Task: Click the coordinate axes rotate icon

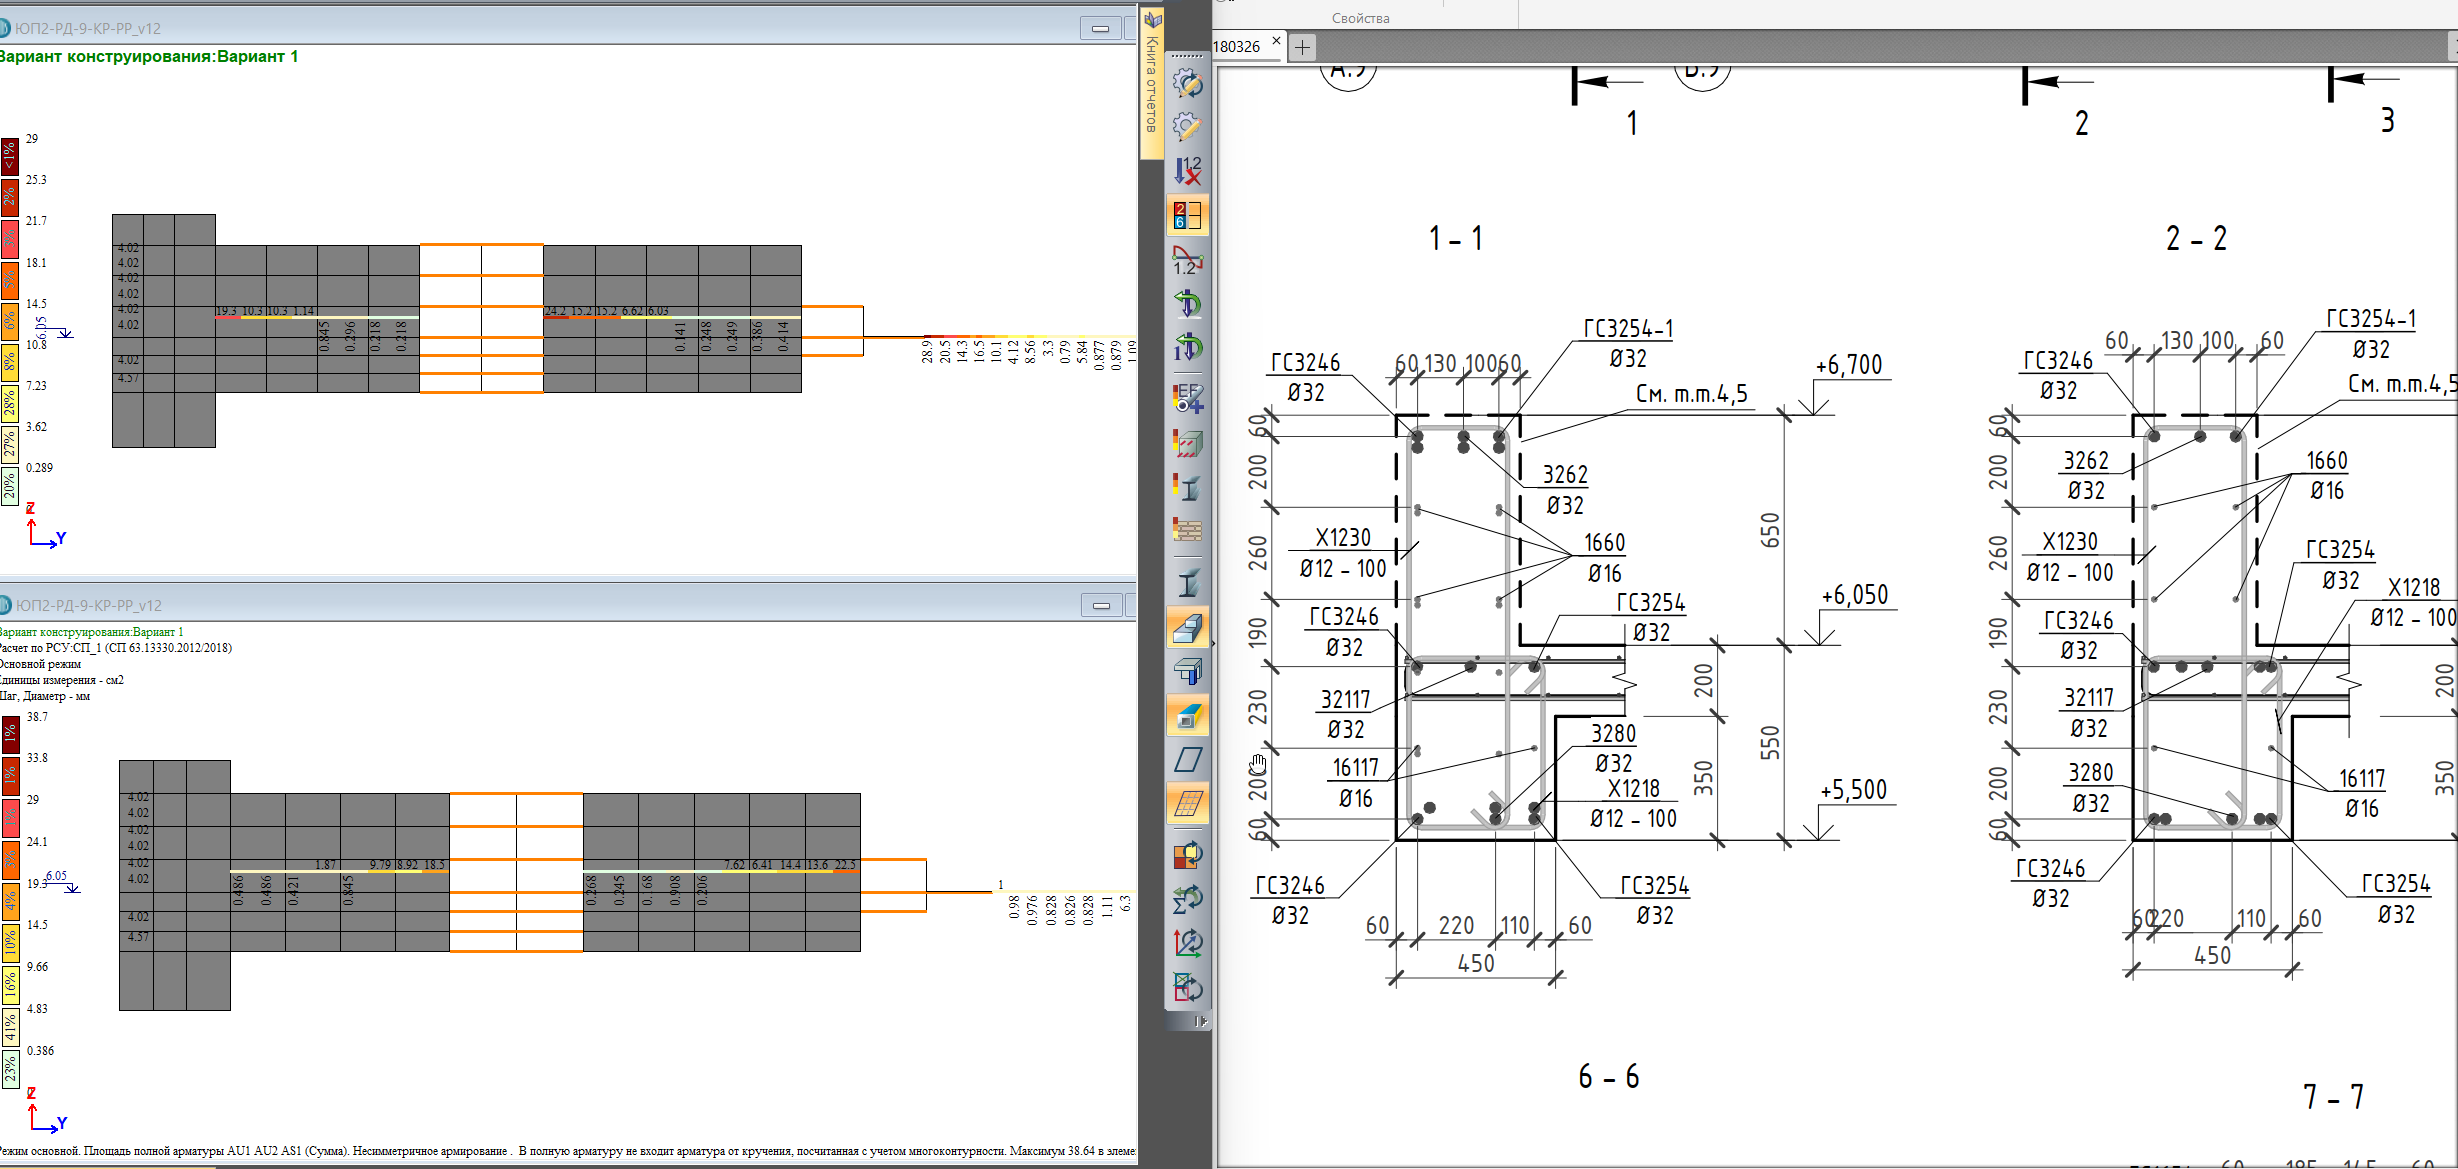Action: 1188,942
